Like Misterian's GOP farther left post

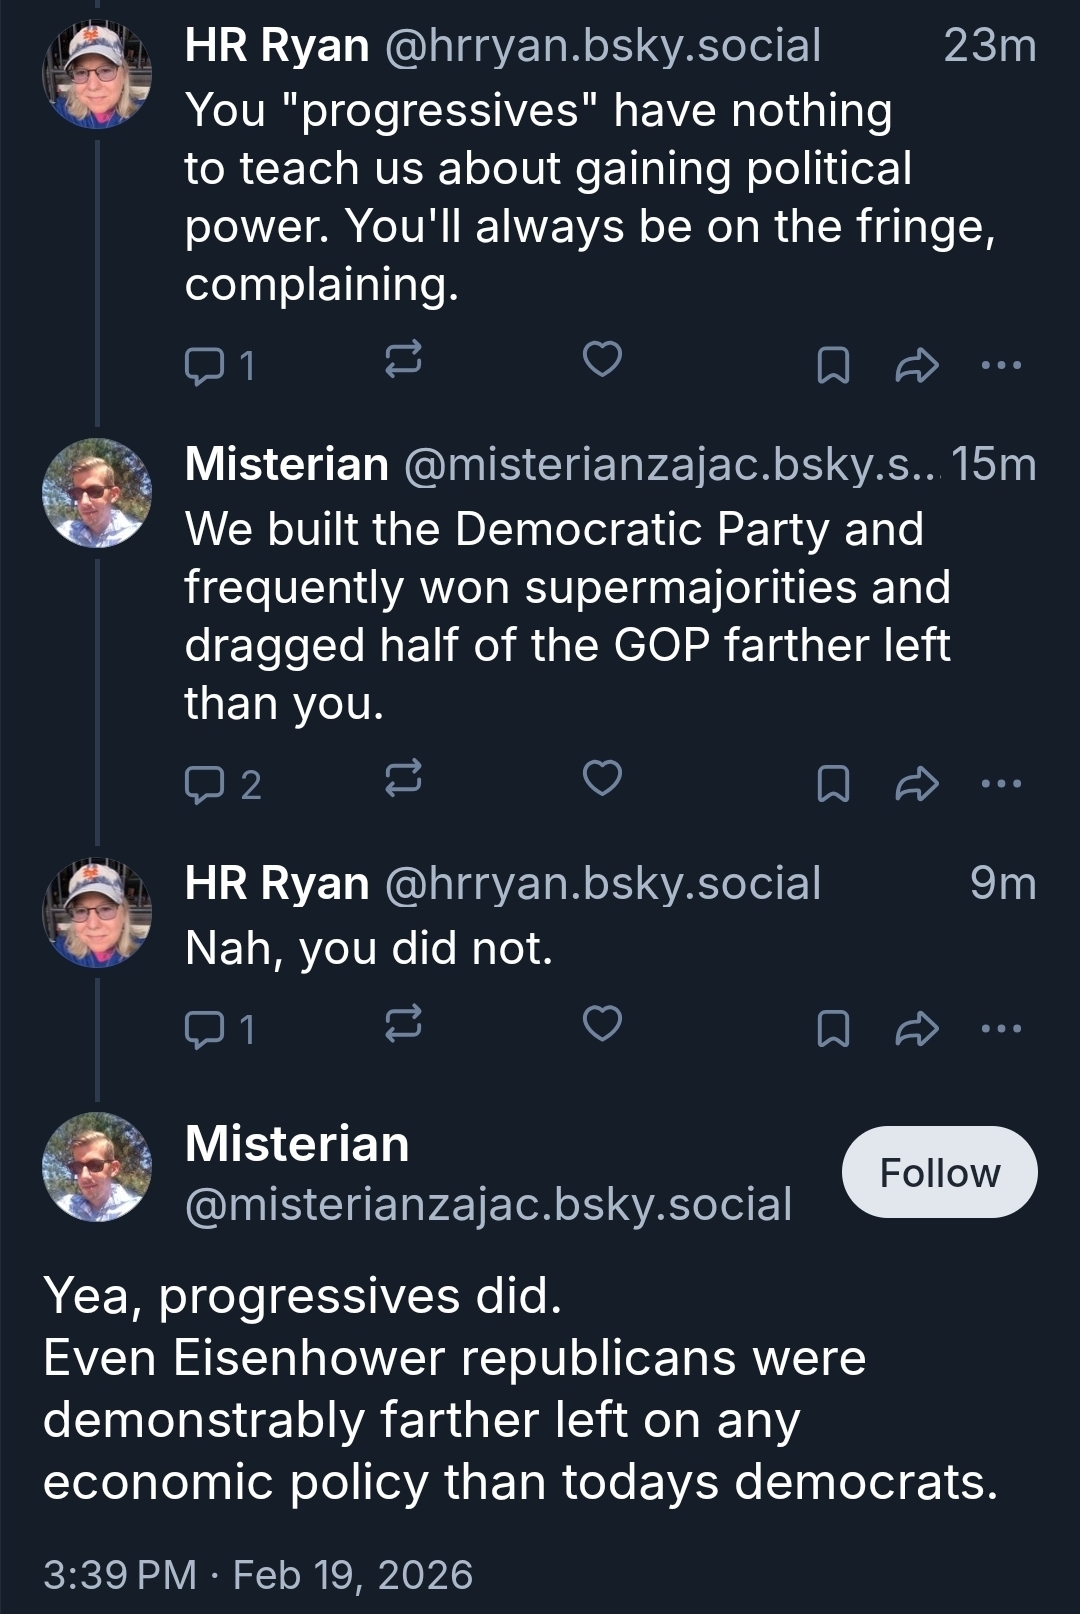(602, 779)
